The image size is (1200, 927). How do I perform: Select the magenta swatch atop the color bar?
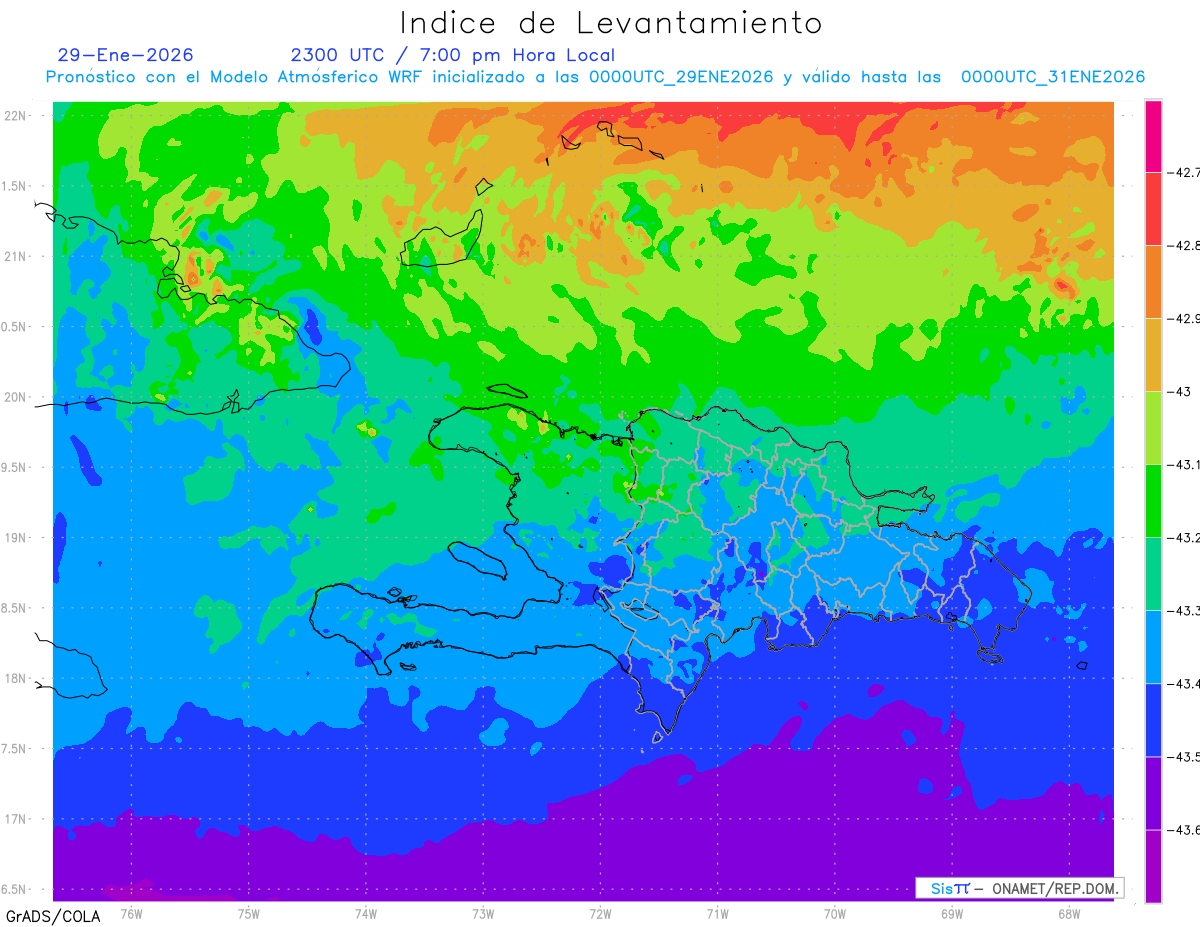(x=1153, y=135)
